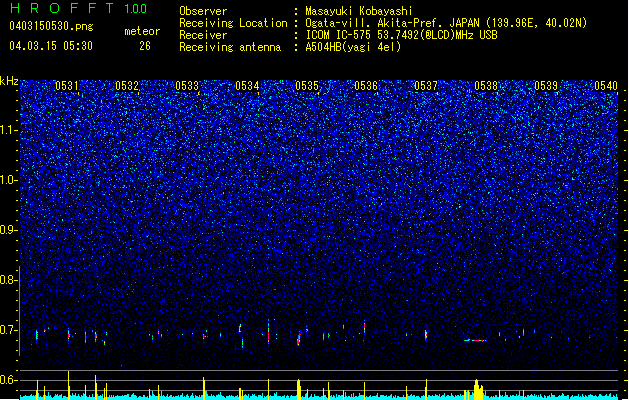Click the 0.9 kHz axis label
Image resolution: width=629 pixels, height=400 pixels.
[x=8, y=230]
